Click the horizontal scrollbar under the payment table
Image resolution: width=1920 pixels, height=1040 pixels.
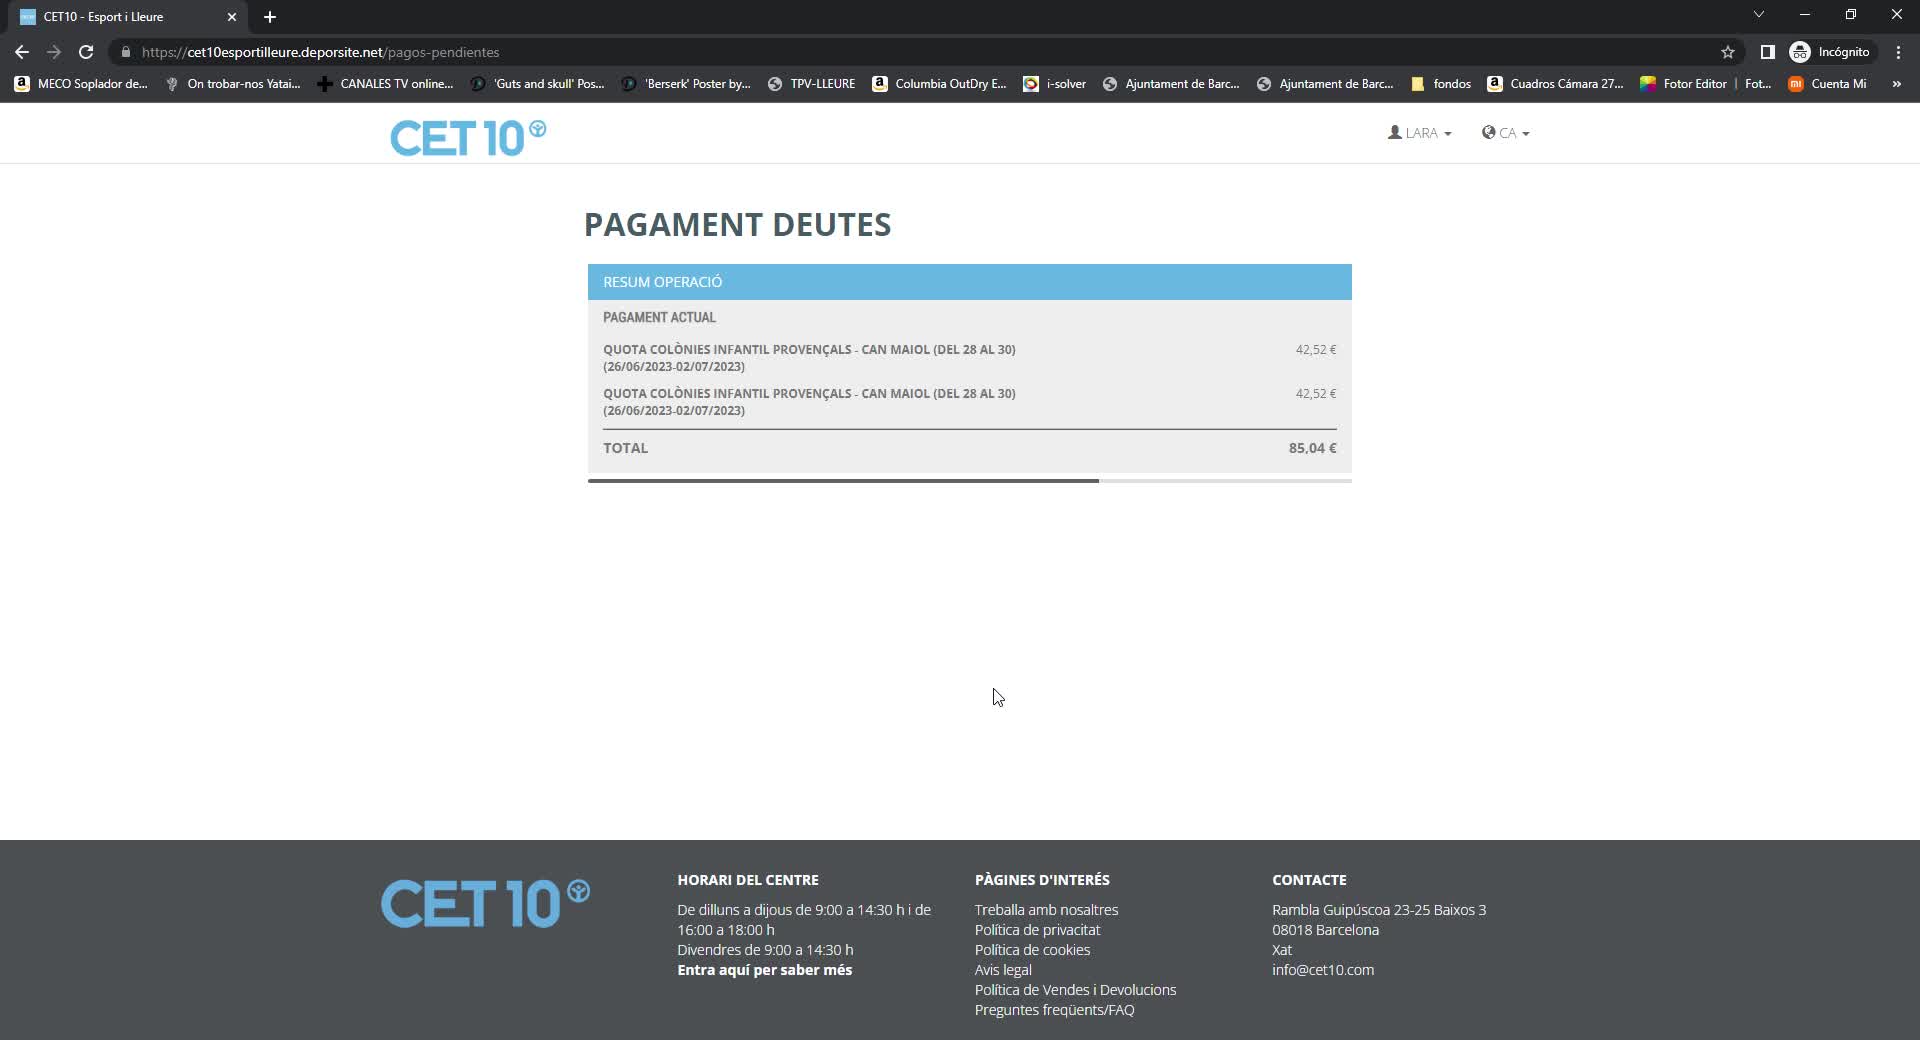843,481
